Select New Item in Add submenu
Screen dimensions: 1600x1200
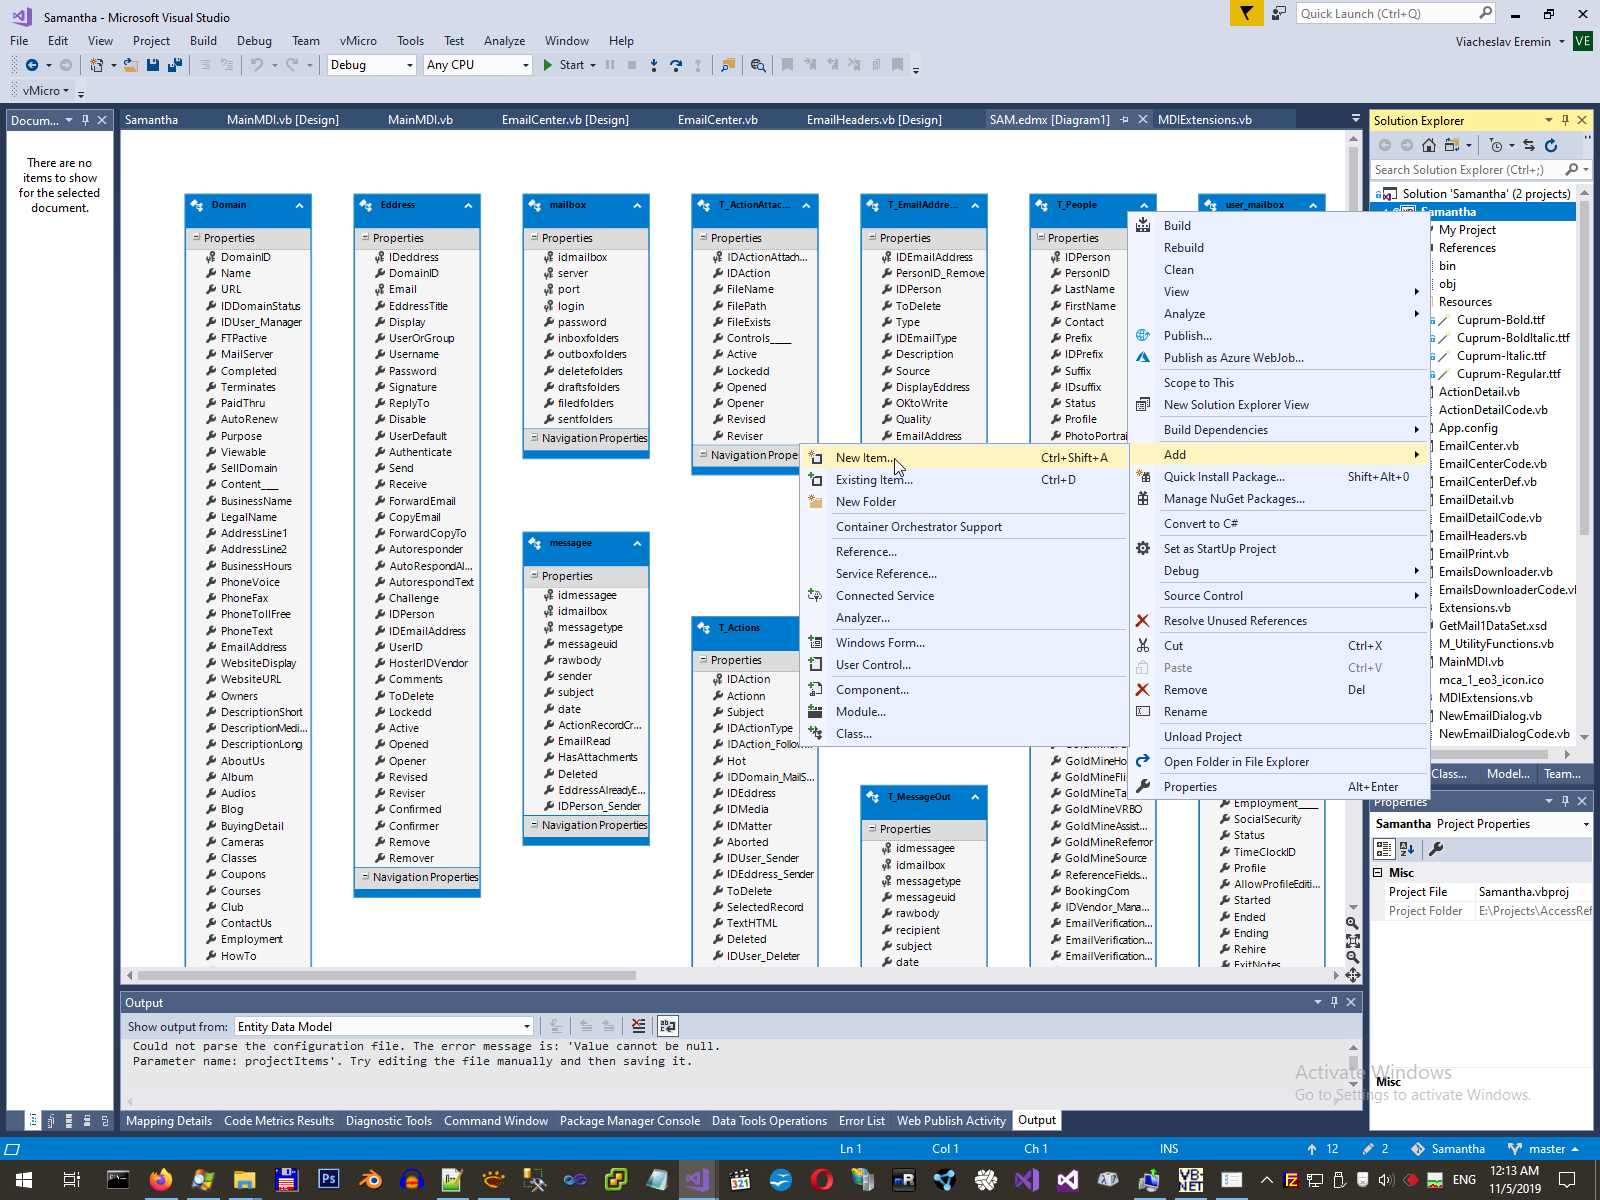point(965,458)
